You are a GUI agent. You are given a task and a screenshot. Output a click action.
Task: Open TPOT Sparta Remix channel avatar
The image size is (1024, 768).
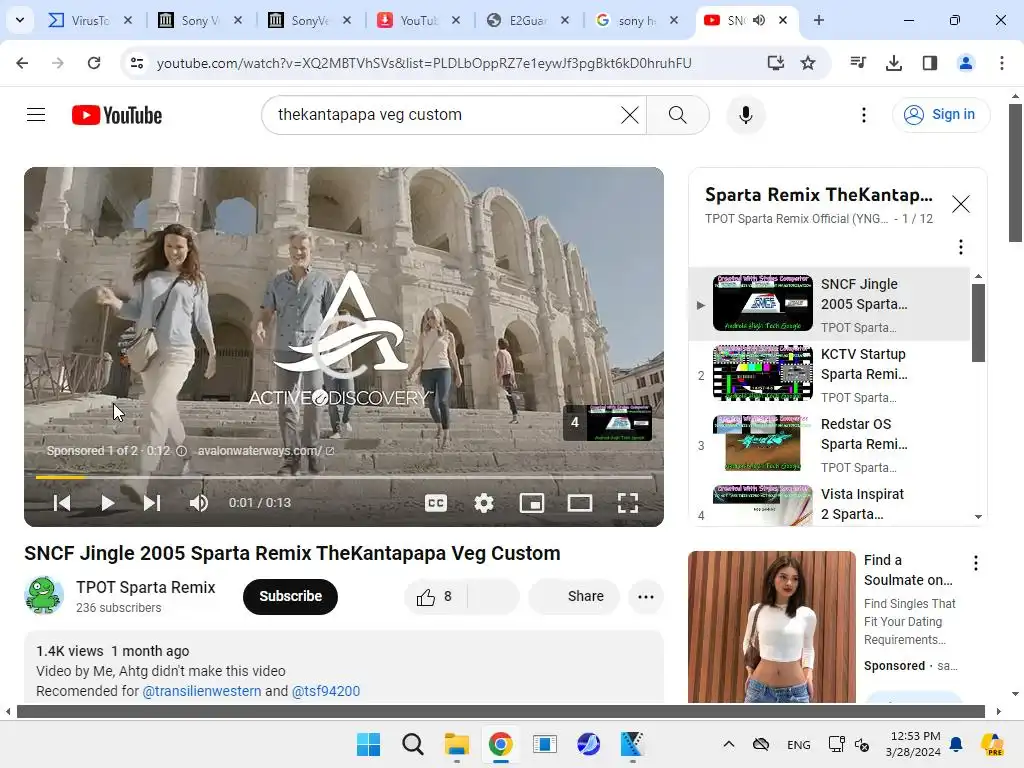(44, 596)
